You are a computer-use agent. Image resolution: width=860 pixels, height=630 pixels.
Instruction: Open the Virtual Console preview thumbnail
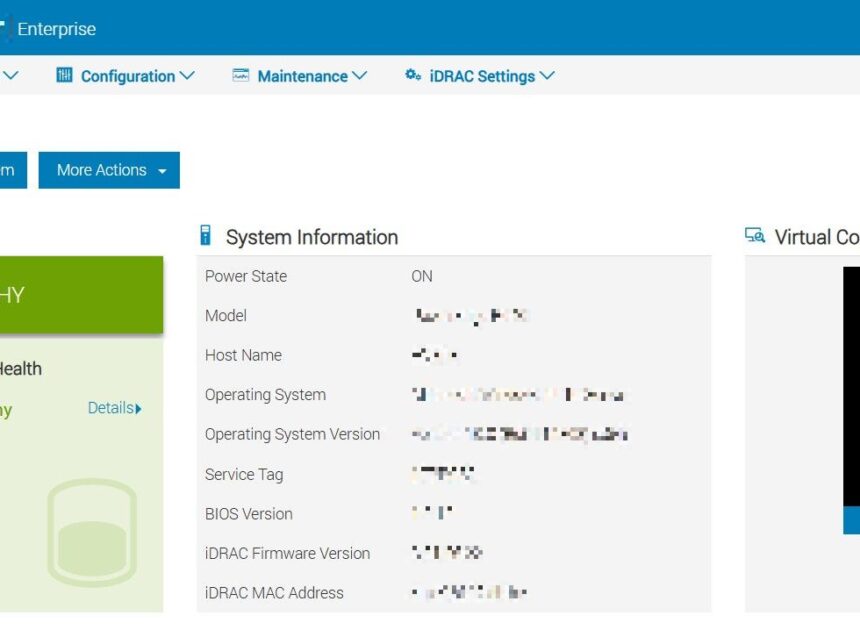tap(851, 400)
